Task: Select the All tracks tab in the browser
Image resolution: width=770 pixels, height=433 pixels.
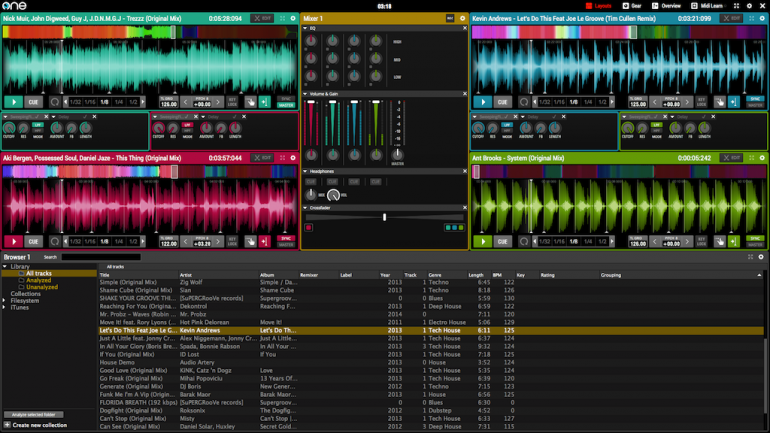Action: click(x=115, y=267)
